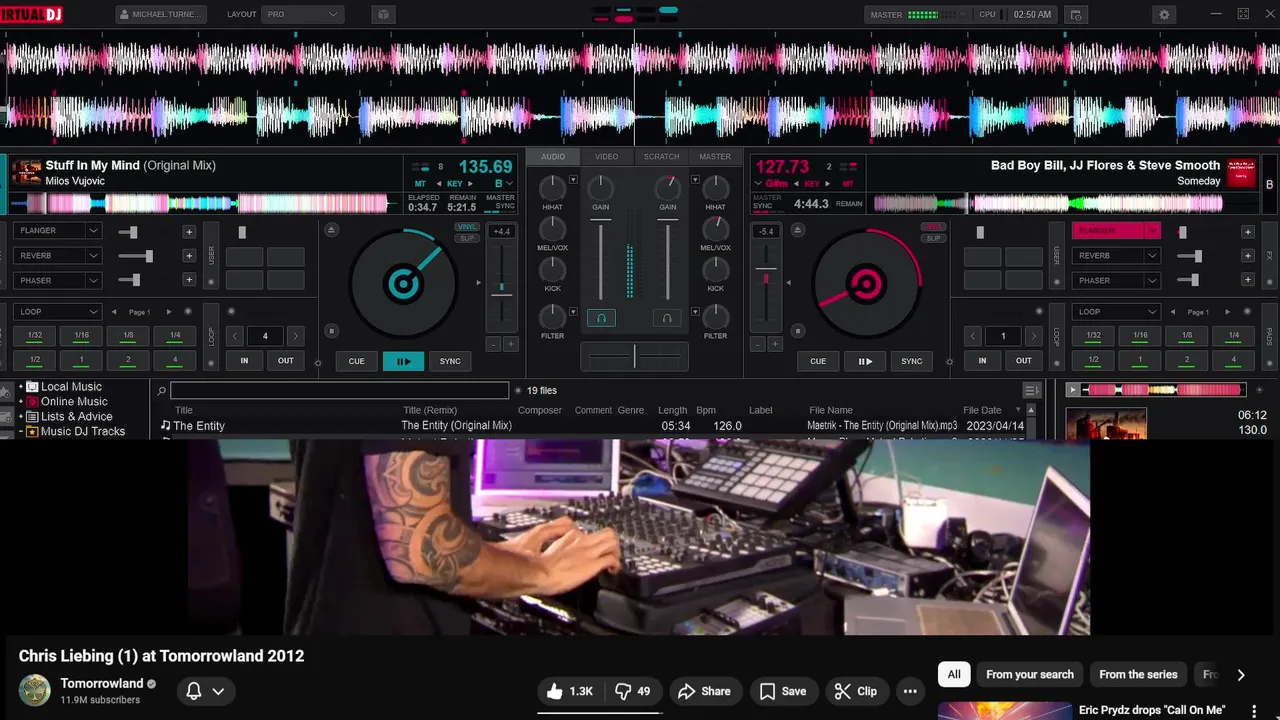Click the right deck play/pause button

(865, 361)
